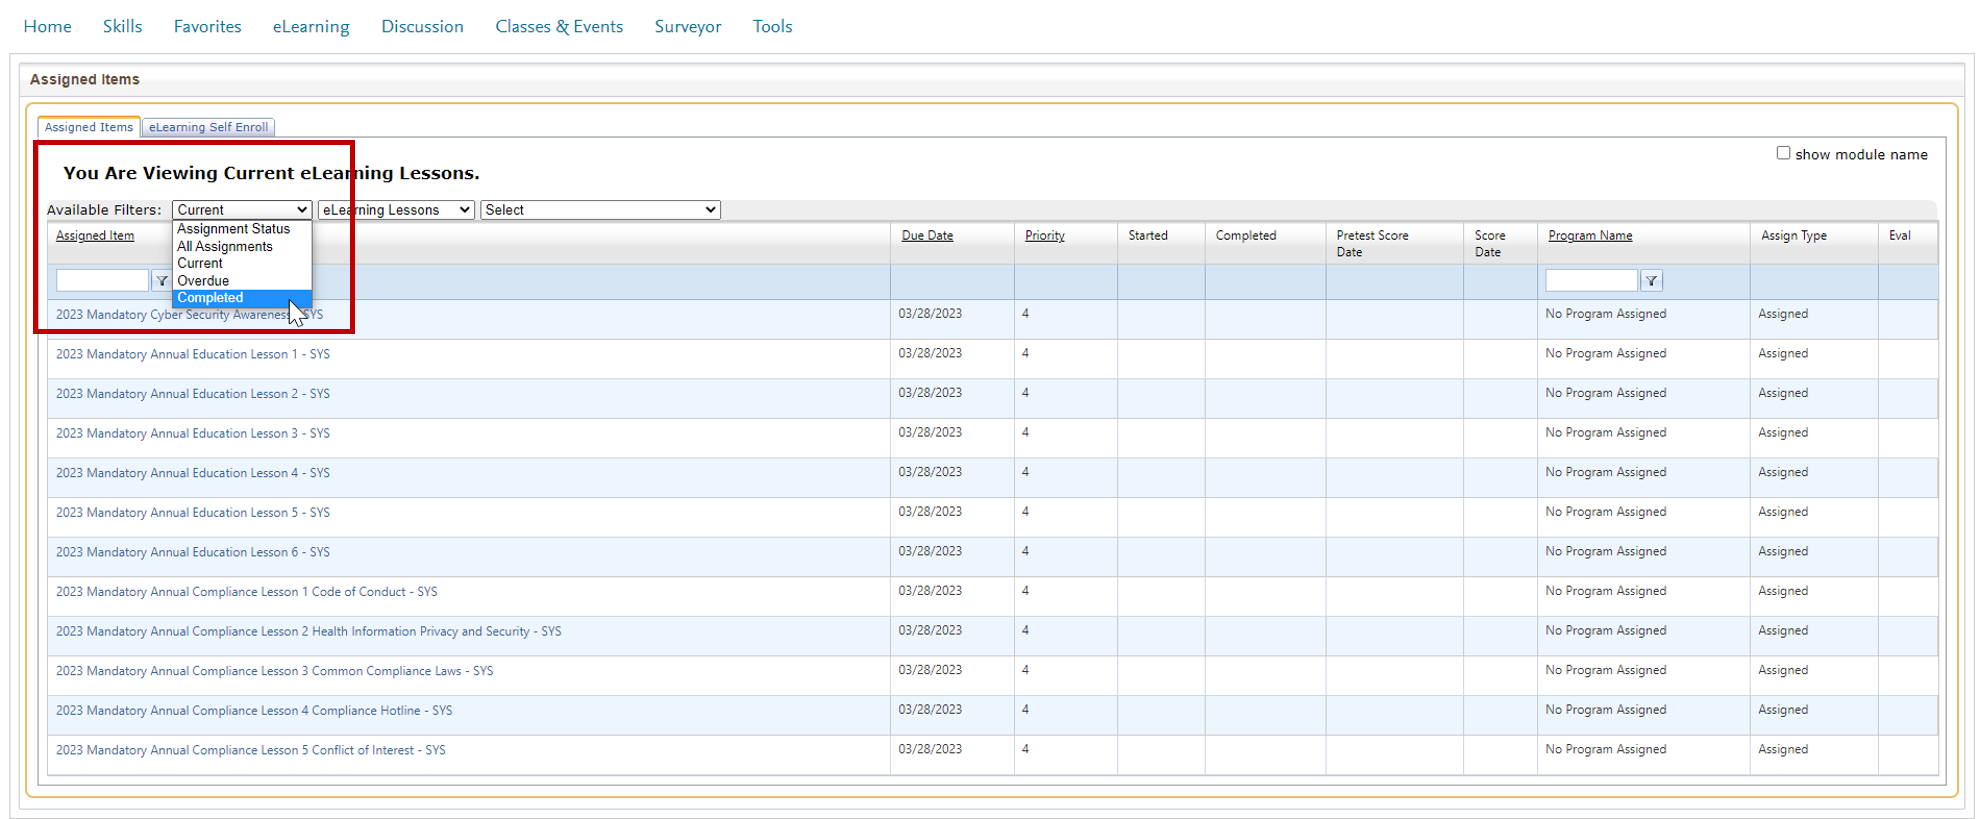
Task: Expand the eLearning Lessons filter dropdown
Action: (x=396, y=210)
